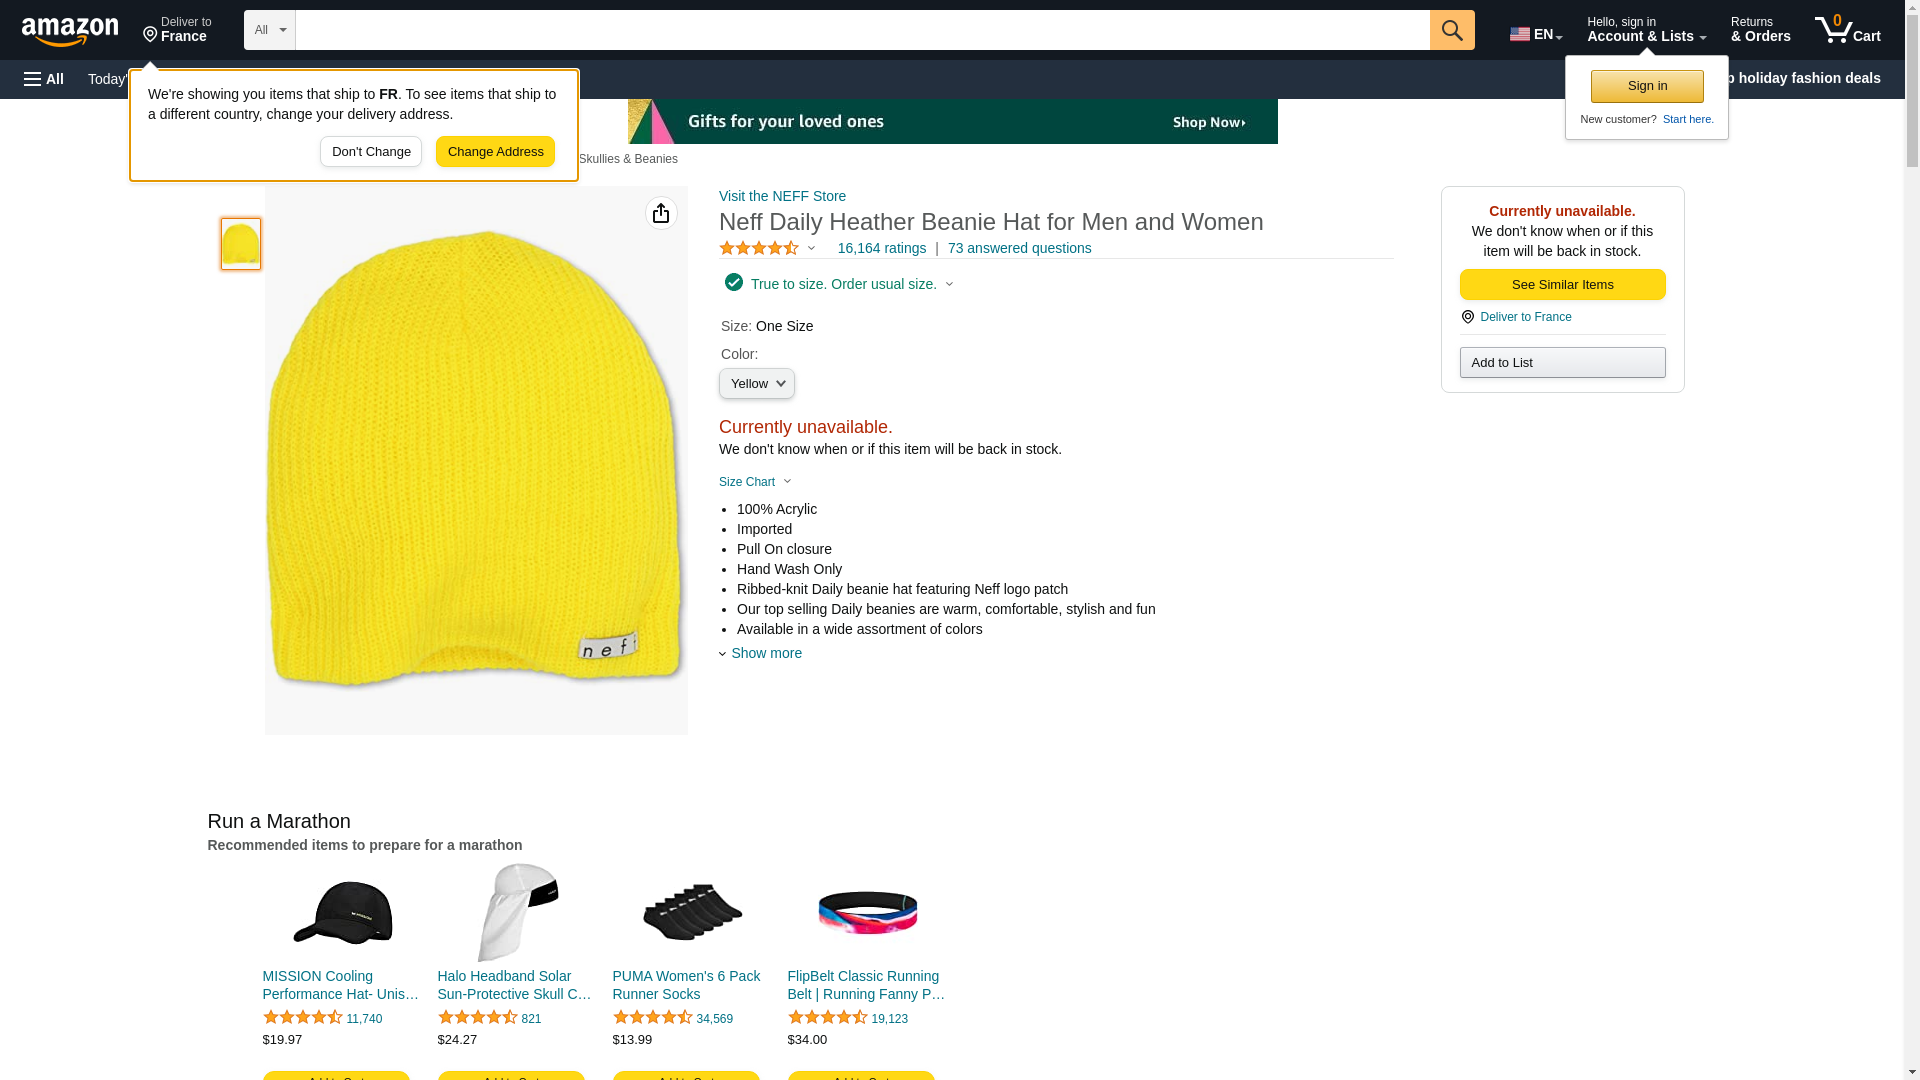Expand the True to size fit info
The height and width of the screenshot is (1080, 1920).
coord(843,284)
